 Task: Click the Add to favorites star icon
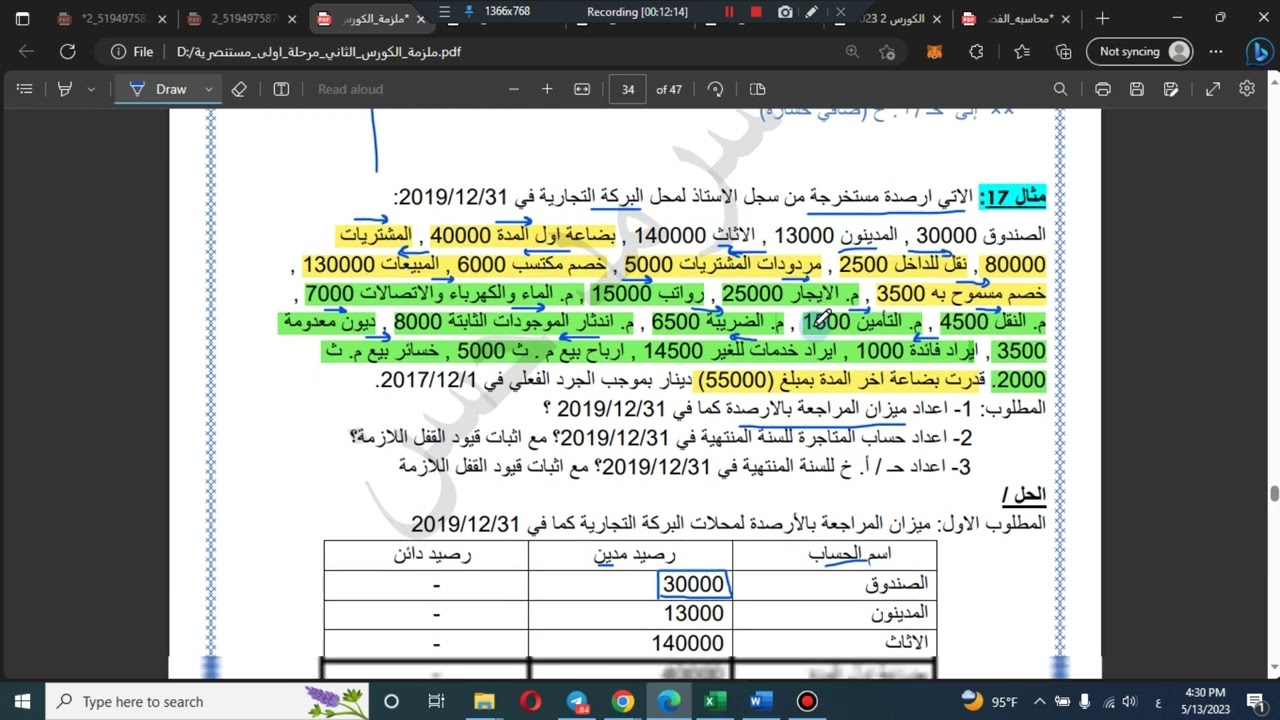coord(887,52)
